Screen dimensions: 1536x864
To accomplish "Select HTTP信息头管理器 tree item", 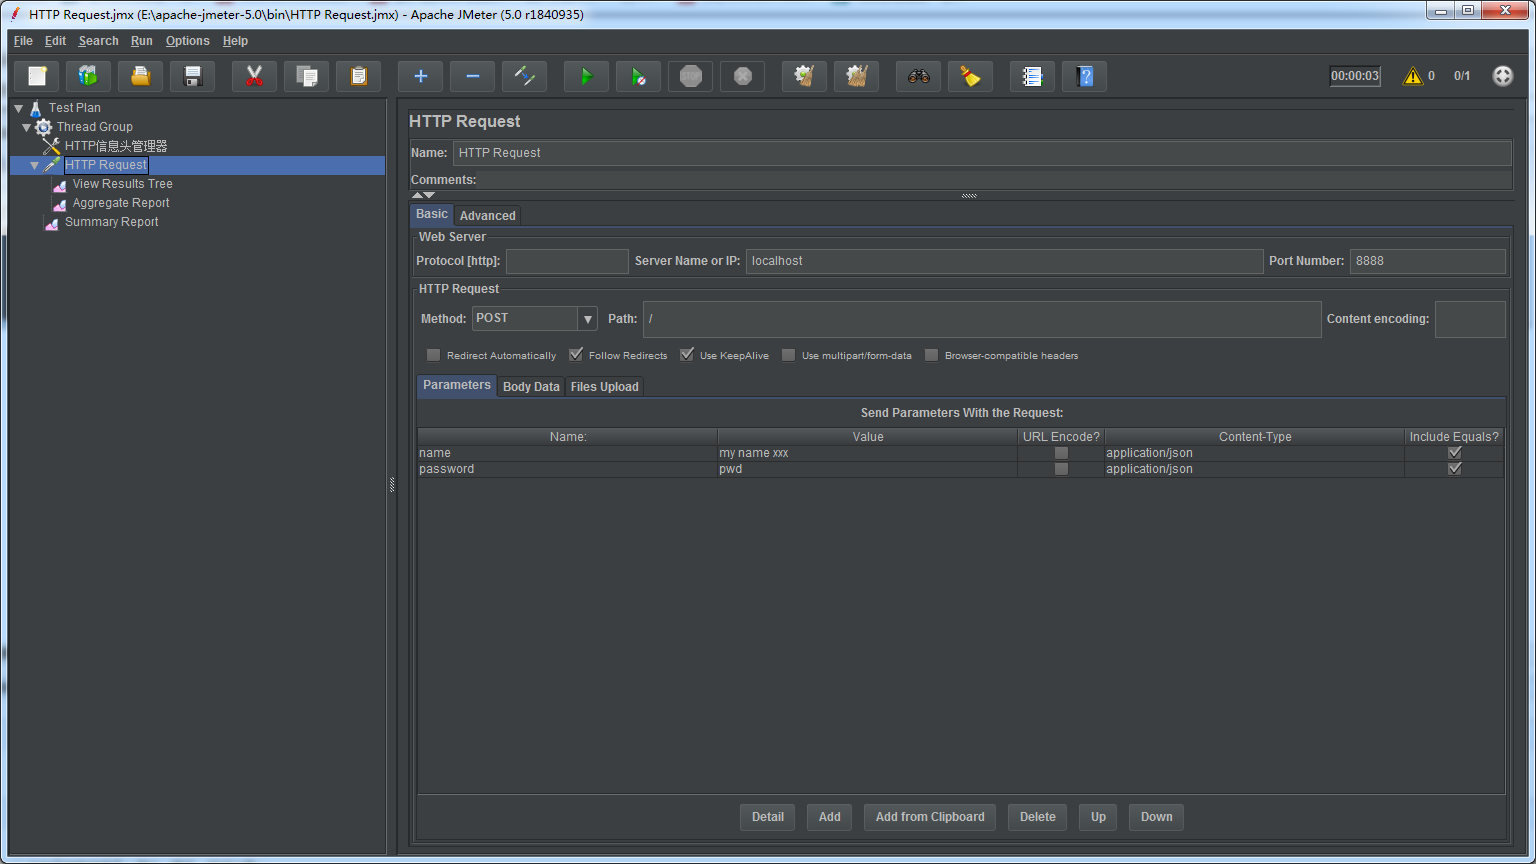I will coord(116,146).
